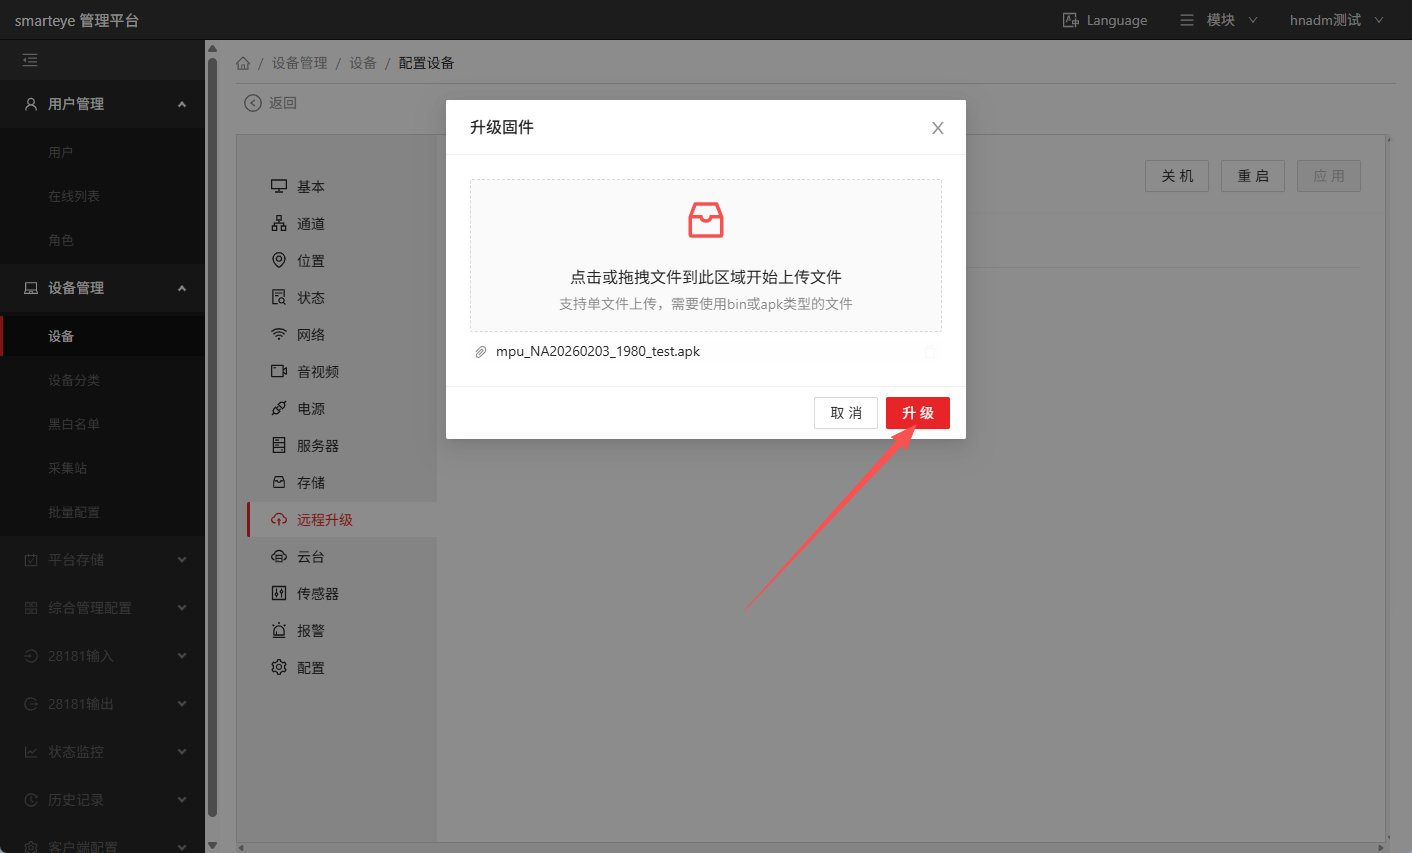Click the back arrow icon next to 返回
Screen dimensions: 1412x853
pyautogui.click(x=253, y=103)
